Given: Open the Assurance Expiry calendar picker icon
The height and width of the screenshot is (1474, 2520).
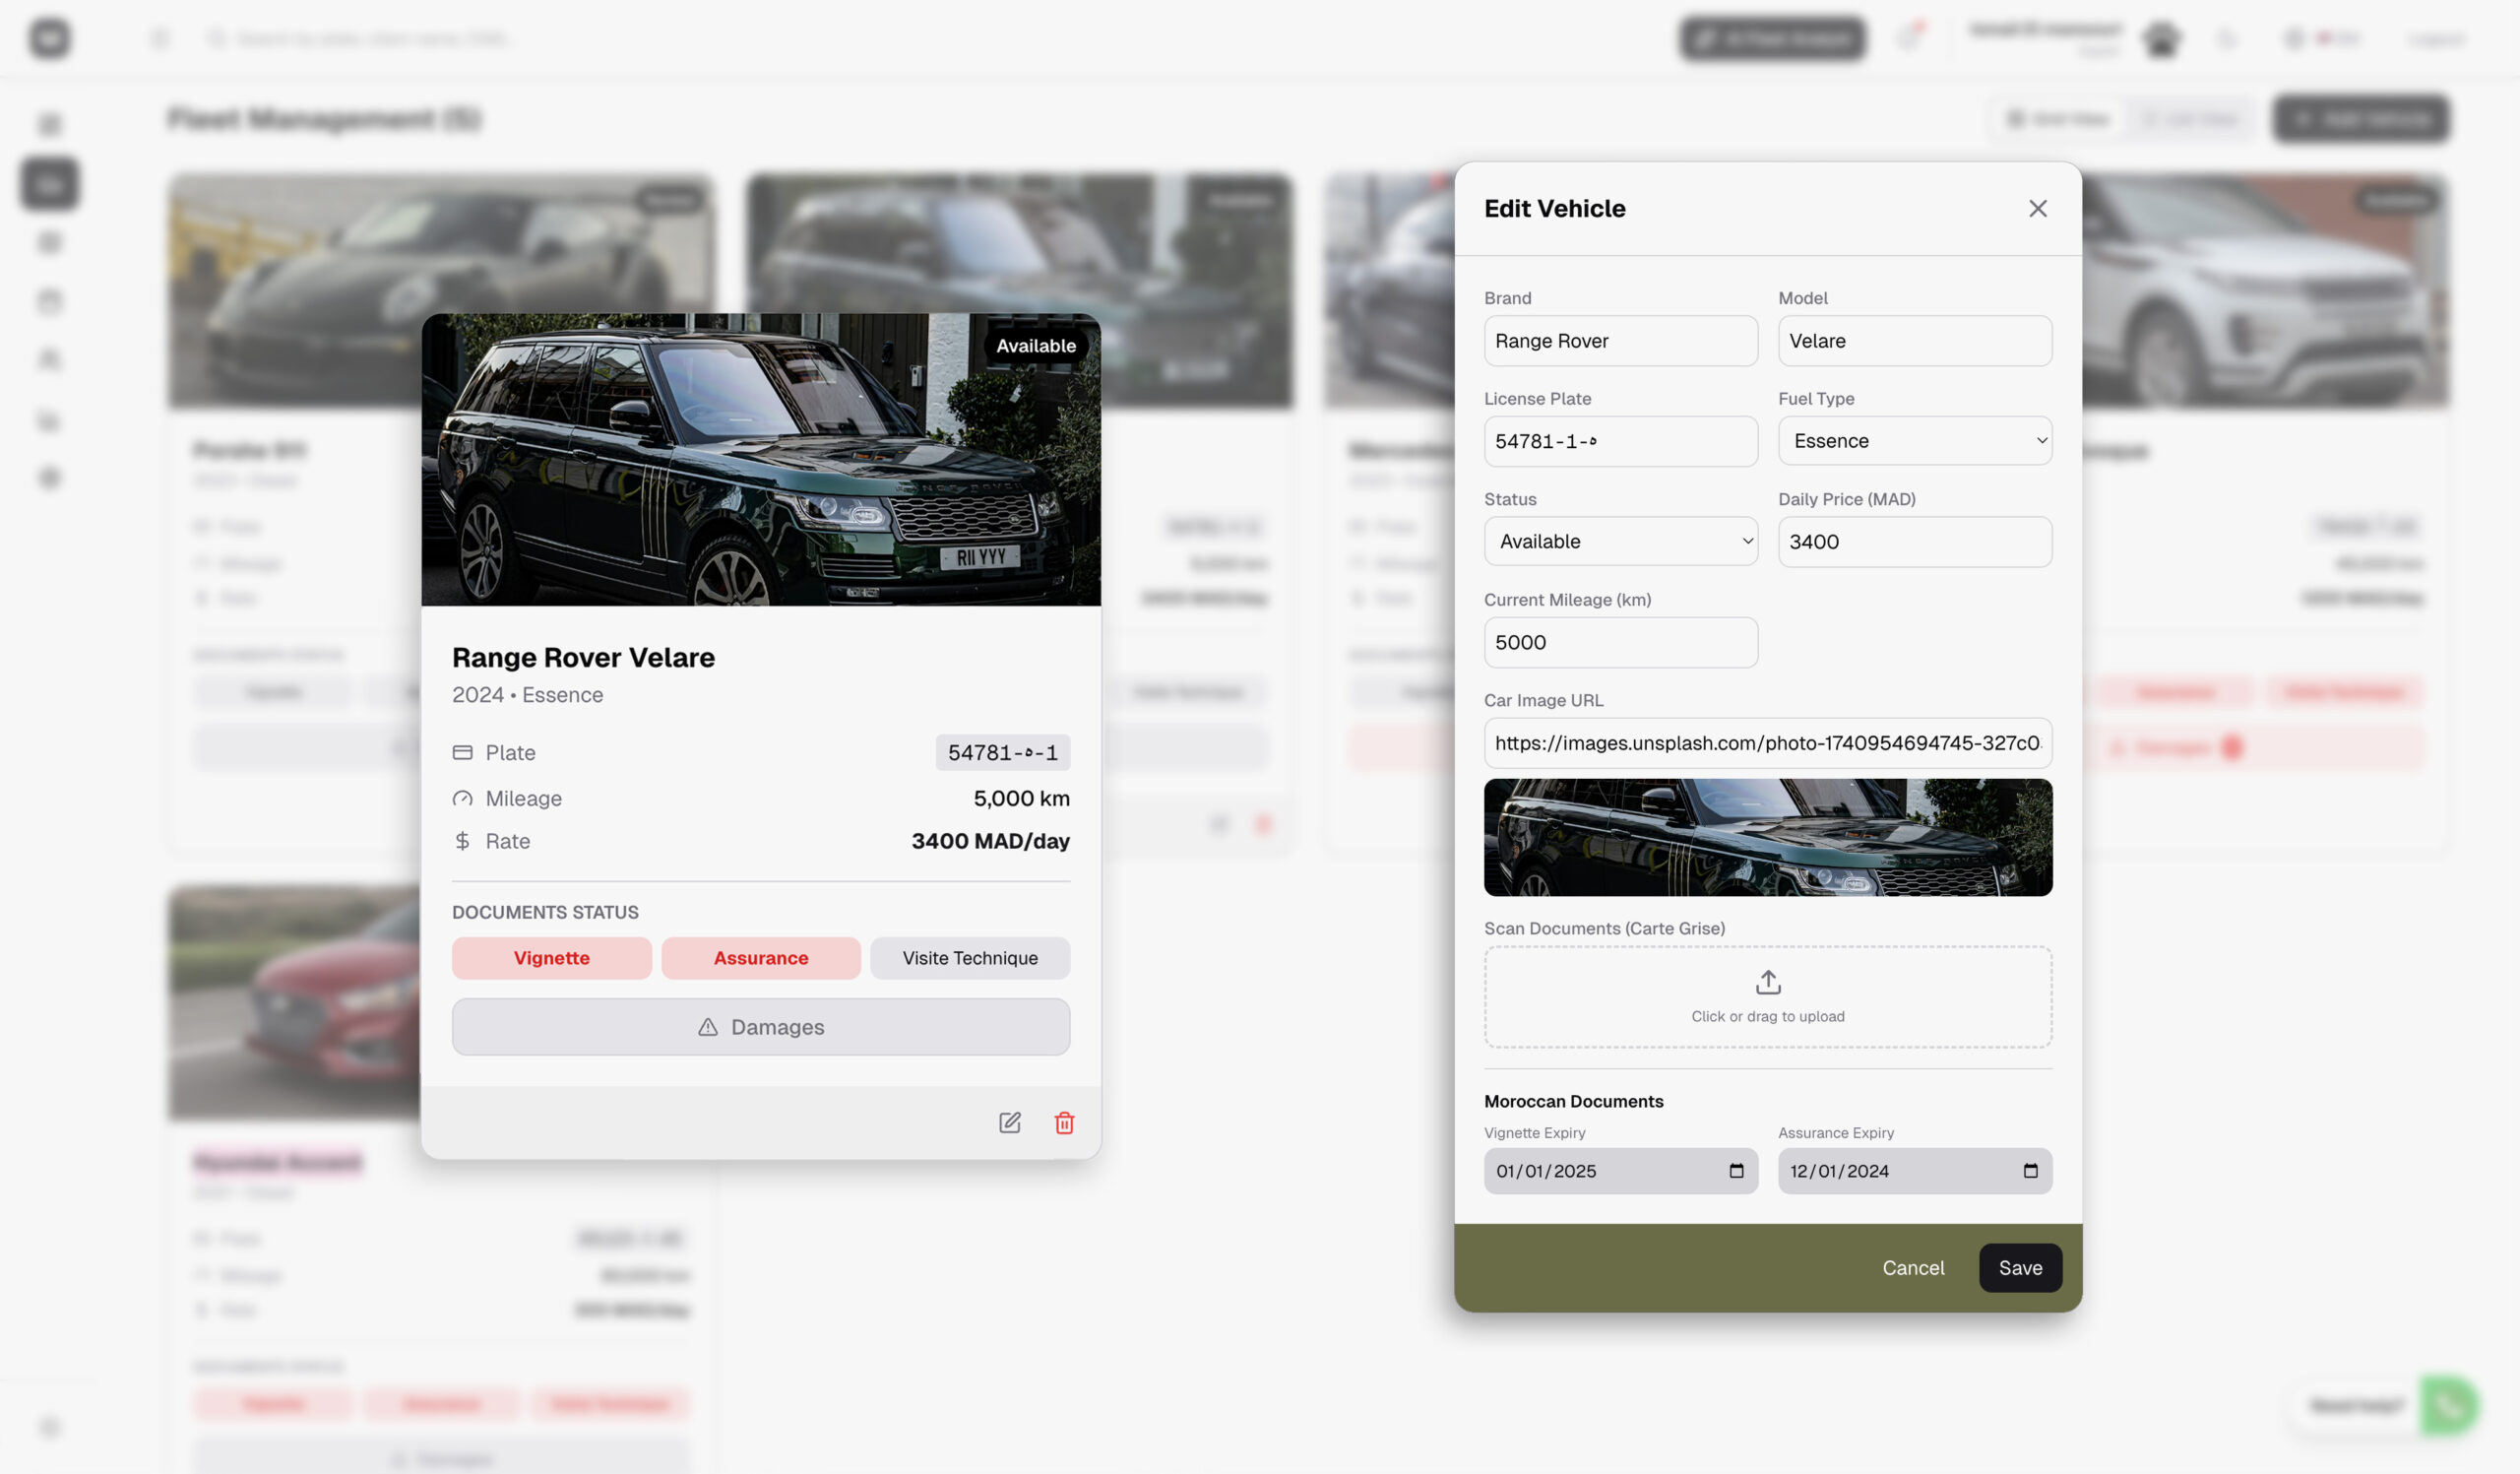Looking at the screenshot, I should [2030, 1170].
